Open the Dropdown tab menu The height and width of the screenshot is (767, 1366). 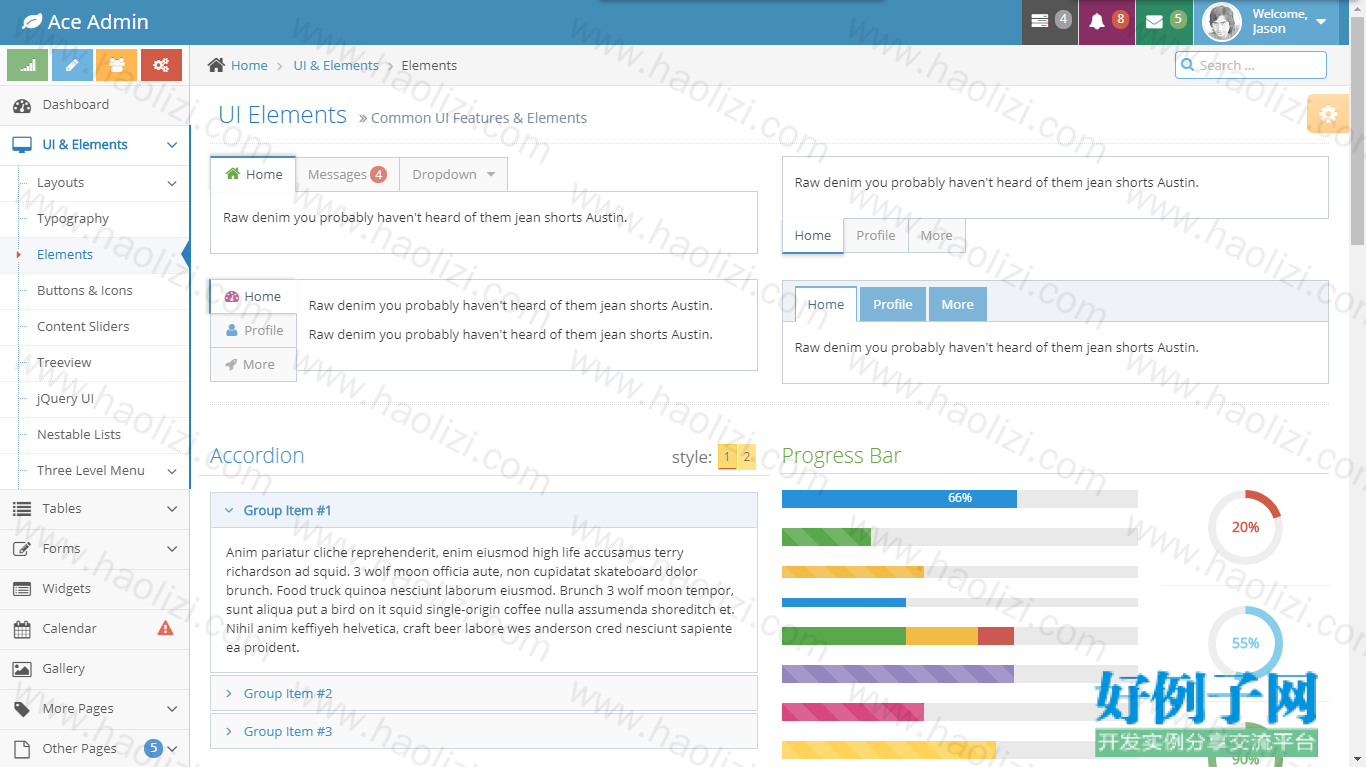[453, 174]
